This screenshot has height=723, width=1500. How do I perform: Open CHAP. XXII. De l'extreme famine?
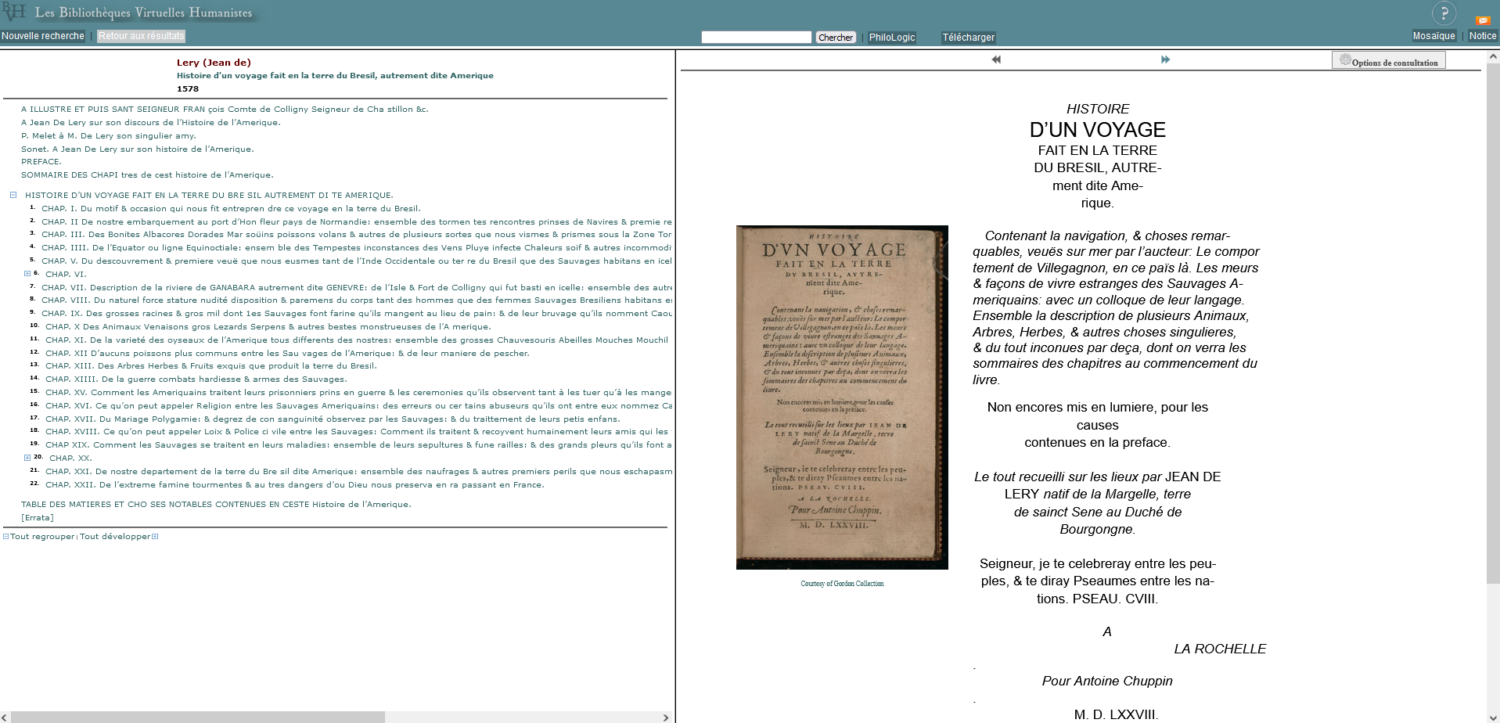tap(295, 484)
